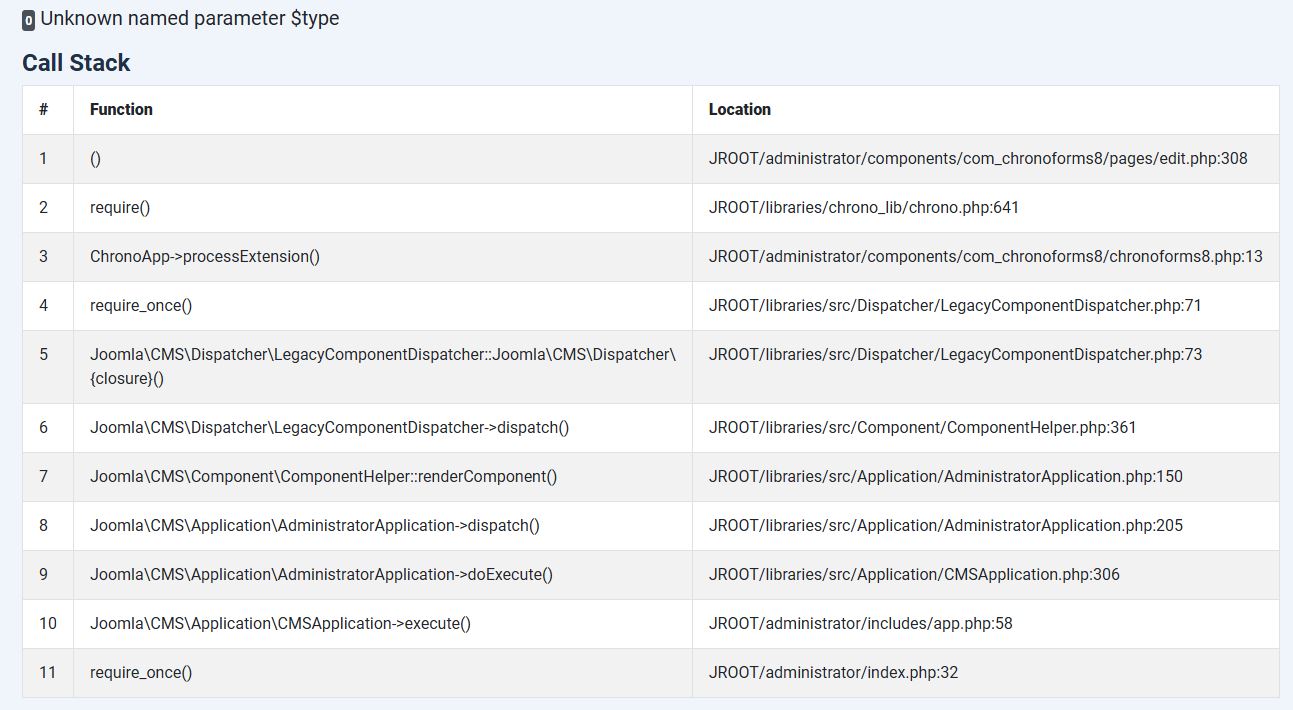This screenshot has height=710, width=1293.
Task: Click the CMSApplication->execute() function entry
Action: tap(280, 623)
